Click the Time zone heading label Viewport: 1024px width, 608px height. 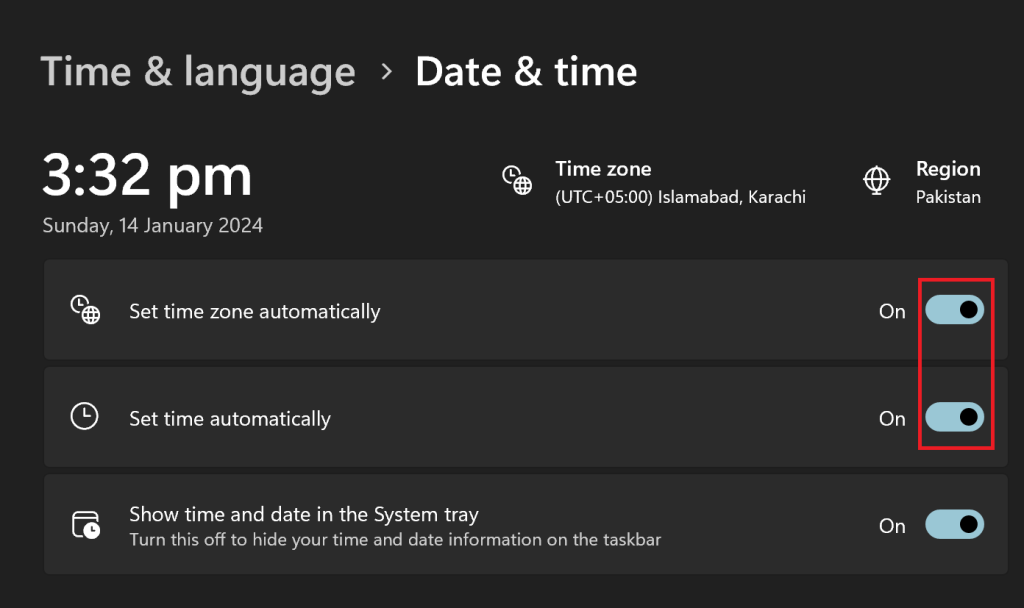click(603, 169)
